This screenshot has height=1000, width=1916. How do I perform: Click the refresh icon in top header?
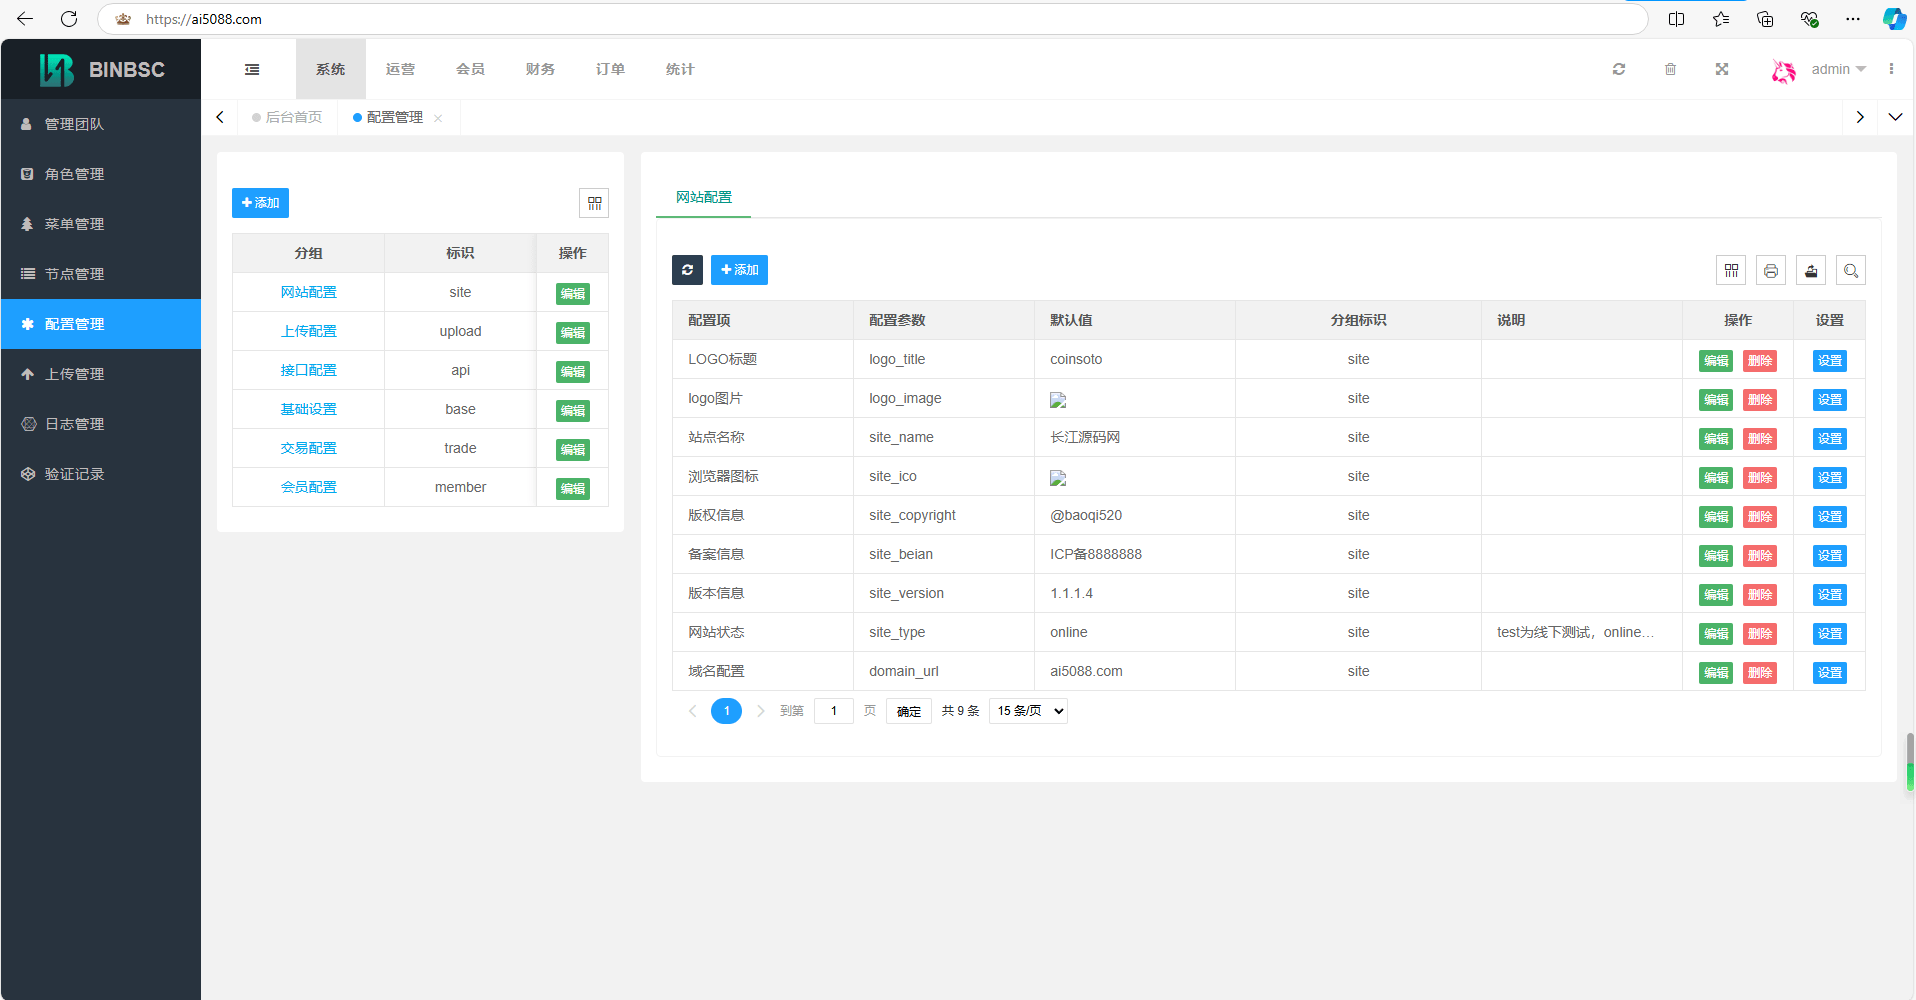pyautogui.click(x=1619, y=69)
